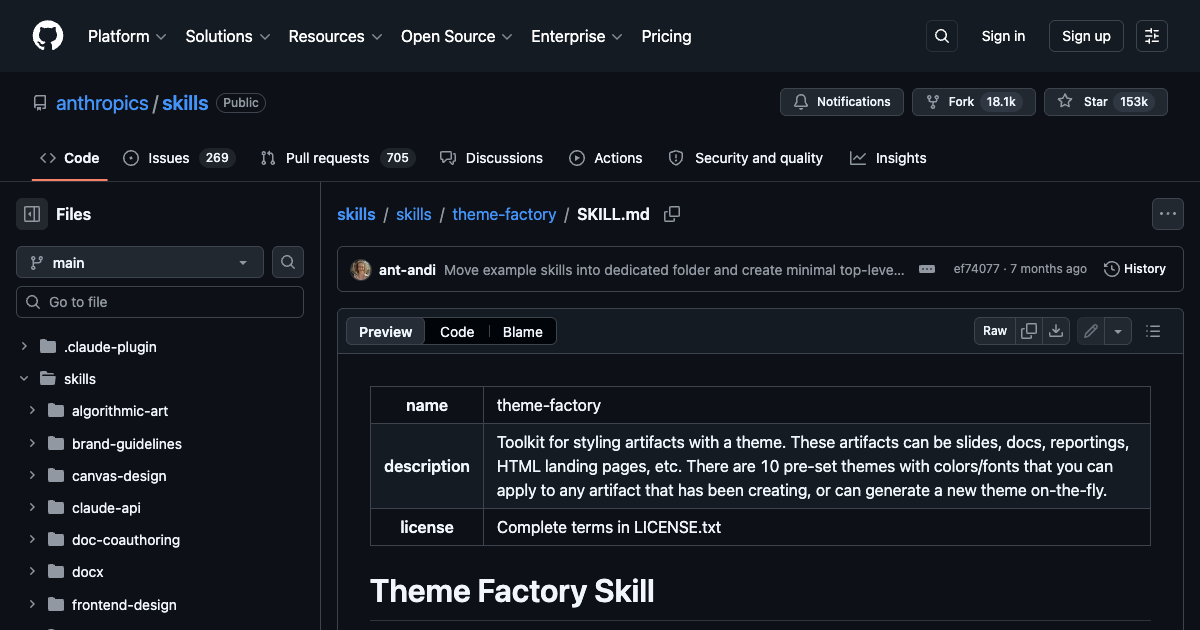Expand the frontend-design folder
Image resolution: width=1200 pixels, height=630 pixels.
pos(32,604)
